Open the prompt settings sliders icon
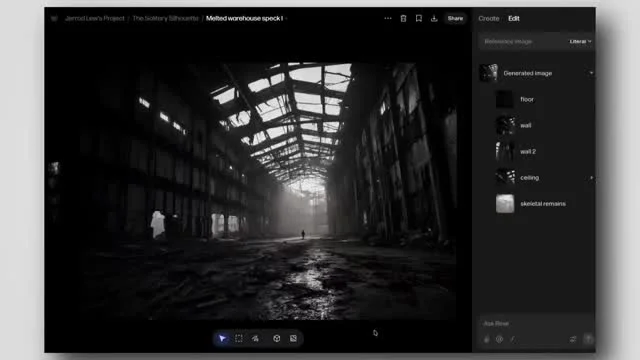The width and height of the screenshot is (640, 360). click(x=573, y=339)
